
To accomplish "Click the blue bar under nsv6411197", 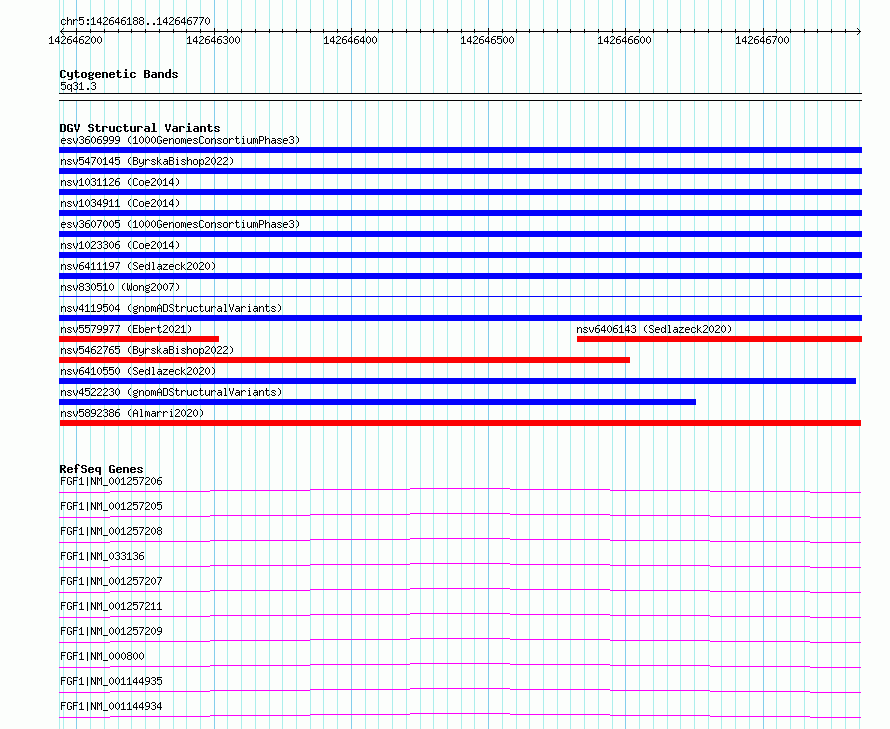I will pos(460,276).
